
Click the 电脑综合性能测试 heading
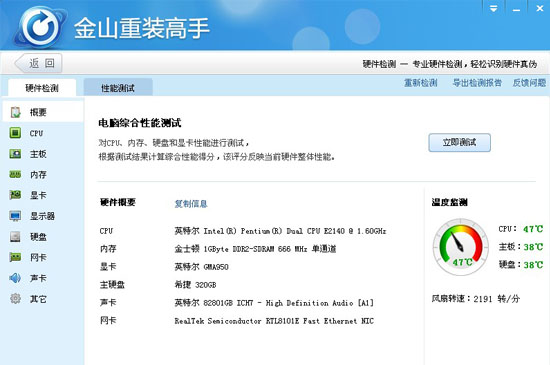(140, 123)
